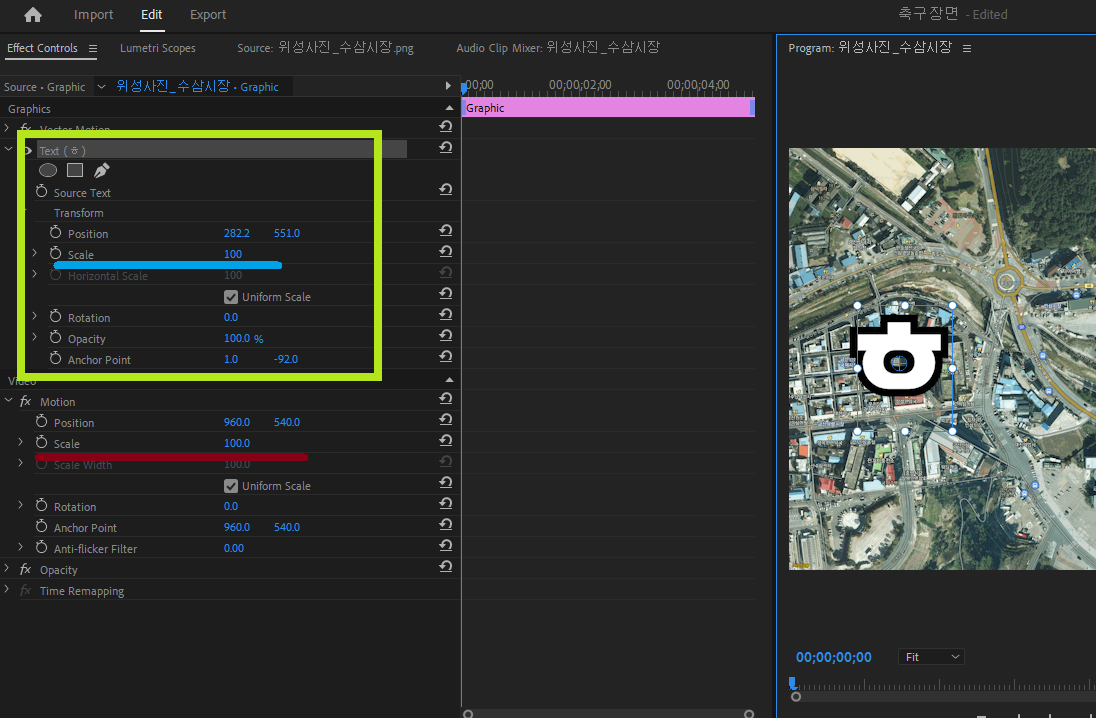The width and height of the screenshot is (1096, 718).
Task: Click the Program monitor playhead marker
Action: point(792,682)
